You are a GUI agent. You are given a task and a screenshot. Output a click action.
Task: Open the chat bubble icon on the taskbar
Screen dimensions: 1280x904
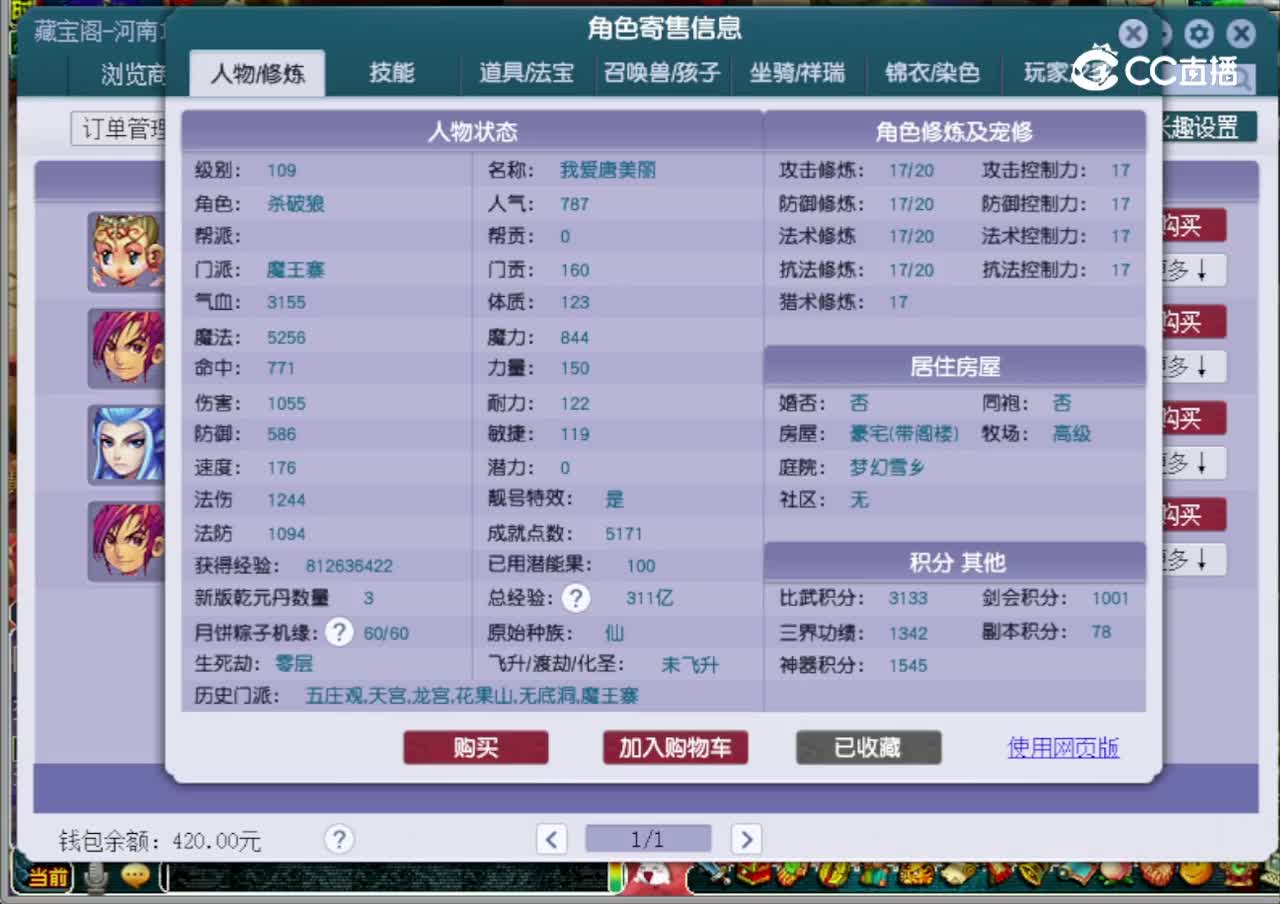[x=137, y=876]
